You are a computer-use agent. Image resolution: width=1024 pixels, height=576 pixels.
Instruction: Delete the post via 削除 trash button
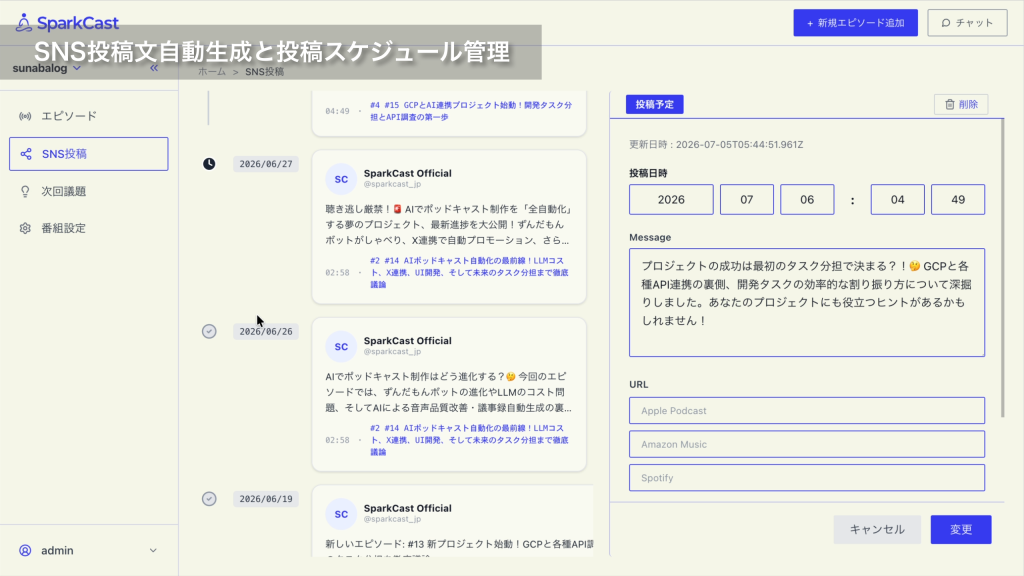[961, 104]
